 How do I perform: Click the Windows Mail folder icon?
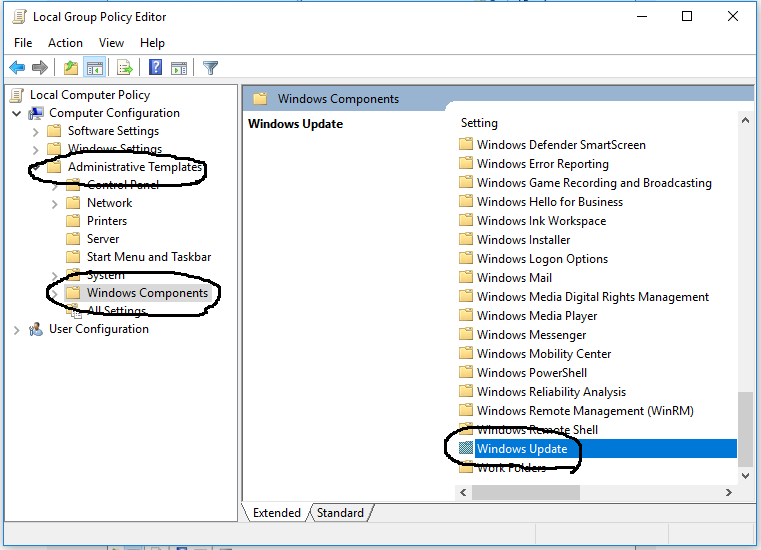(466, 277)
